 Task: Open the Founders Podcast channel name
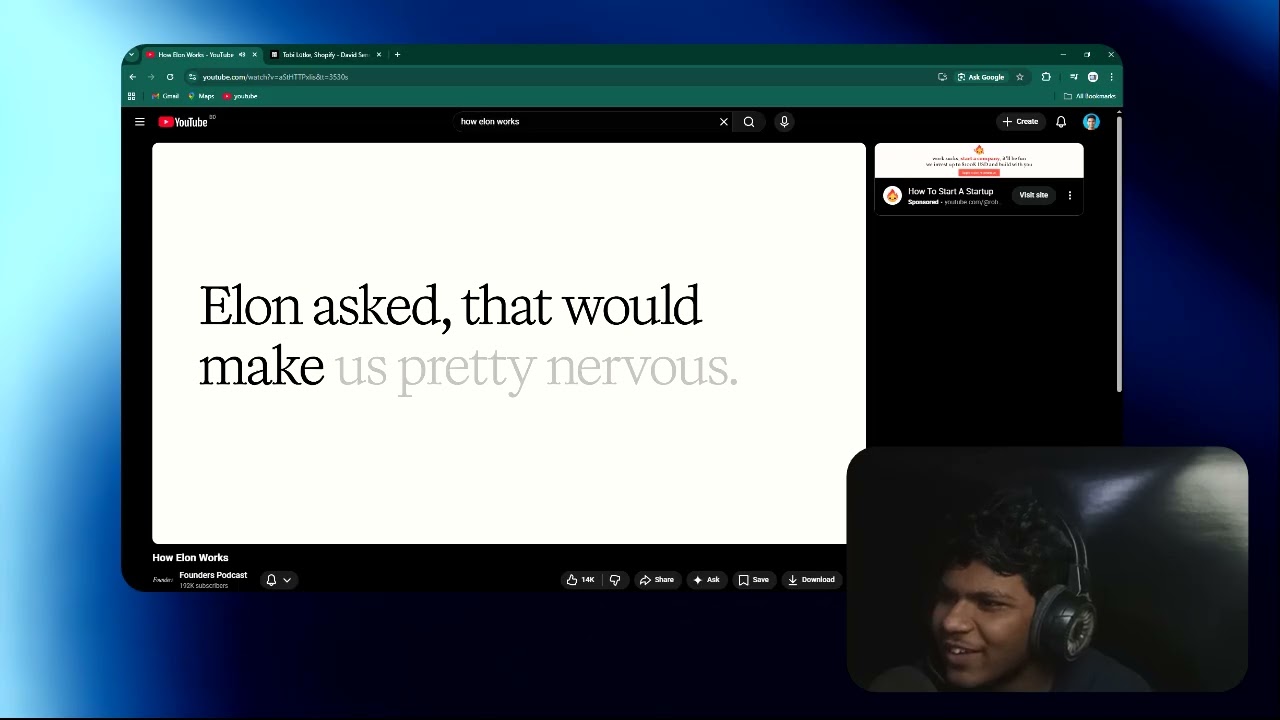(x=213, y=576)
